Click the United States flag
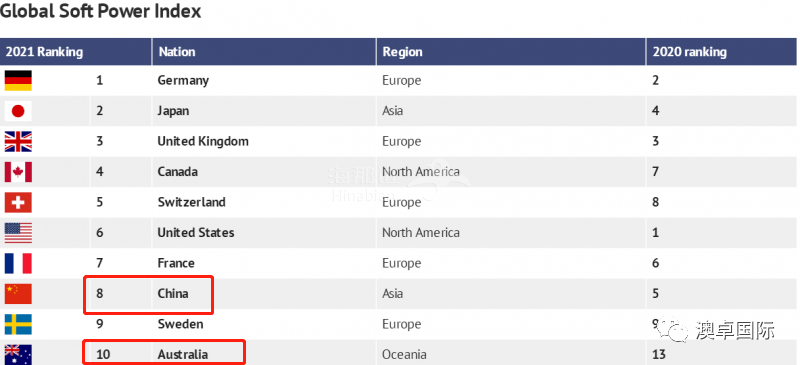This screenshot has width=800, height=365. click(x=18, y=233)
